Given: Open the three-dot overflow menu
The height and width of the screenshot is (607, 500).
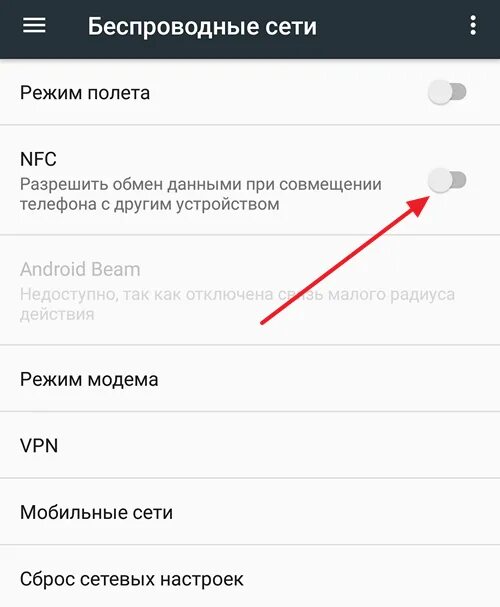Looking at the screenshot, I should coord(473,26).
